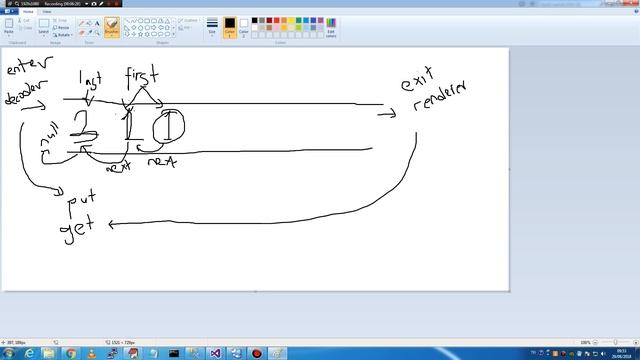This screenshot has width=640, height=360.
Task: Open Internet Explorer from taskbar
Action: click(x=29, y=353)
